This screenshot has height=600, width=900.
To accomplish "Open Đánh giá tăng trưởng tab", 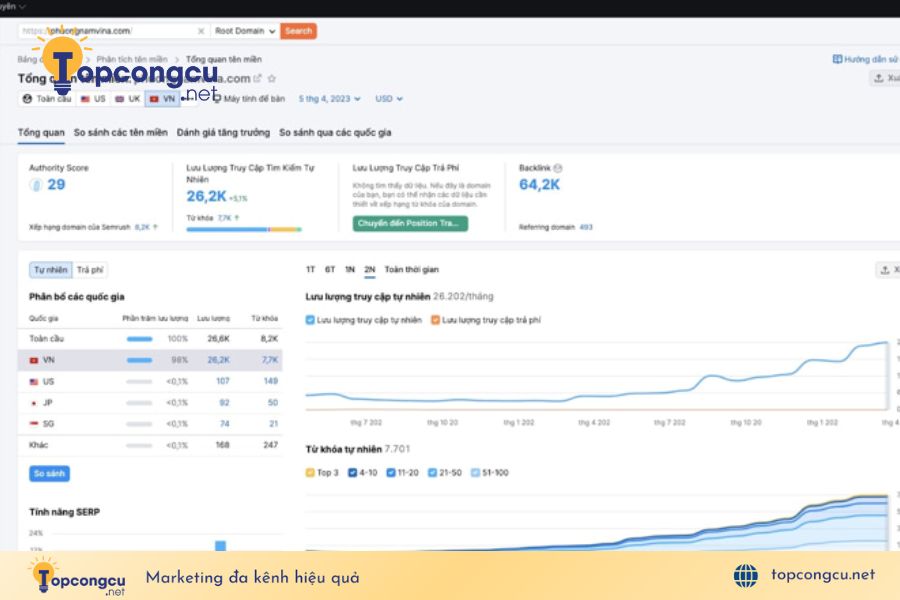I will (223, 133).
